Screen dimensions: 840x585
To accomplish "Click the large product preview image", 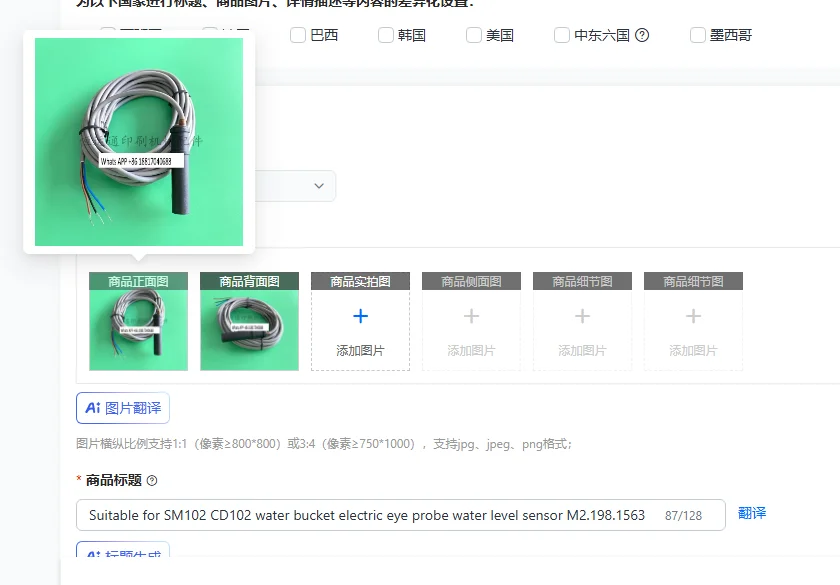I will (139, 142).
